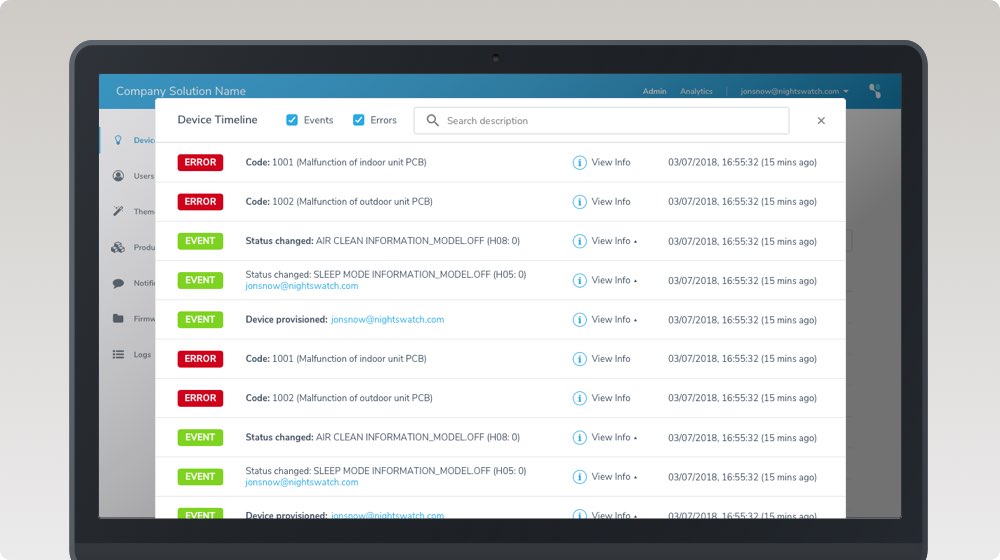Screen dimensions: 1000x560
Task: Open the Devices lightbulb icon in sidebar
Action: (x=118, y=140)
